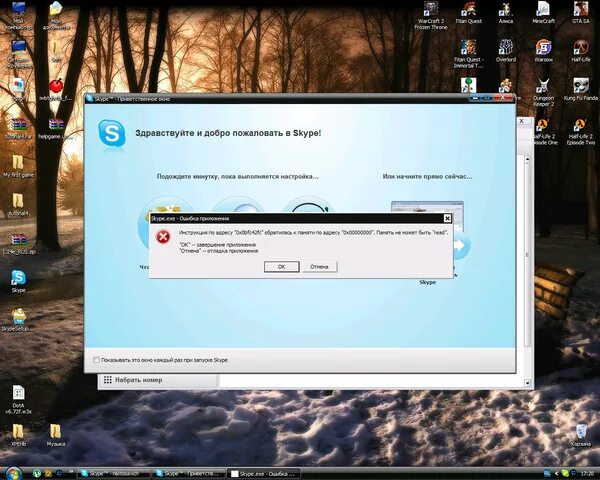Click the Windows Start orb
This screenshot has height=480, width=600.
(x=14, y=474)
